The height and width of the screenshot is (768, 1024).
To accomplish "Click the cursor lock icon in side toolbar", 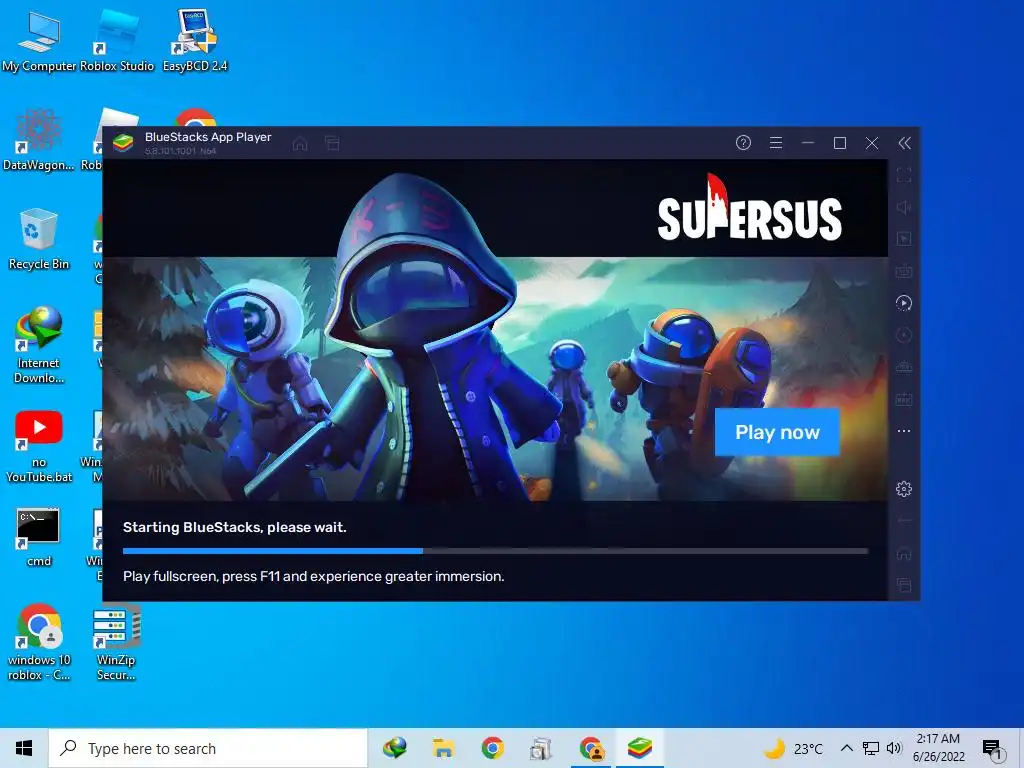I will coord(904,239).
